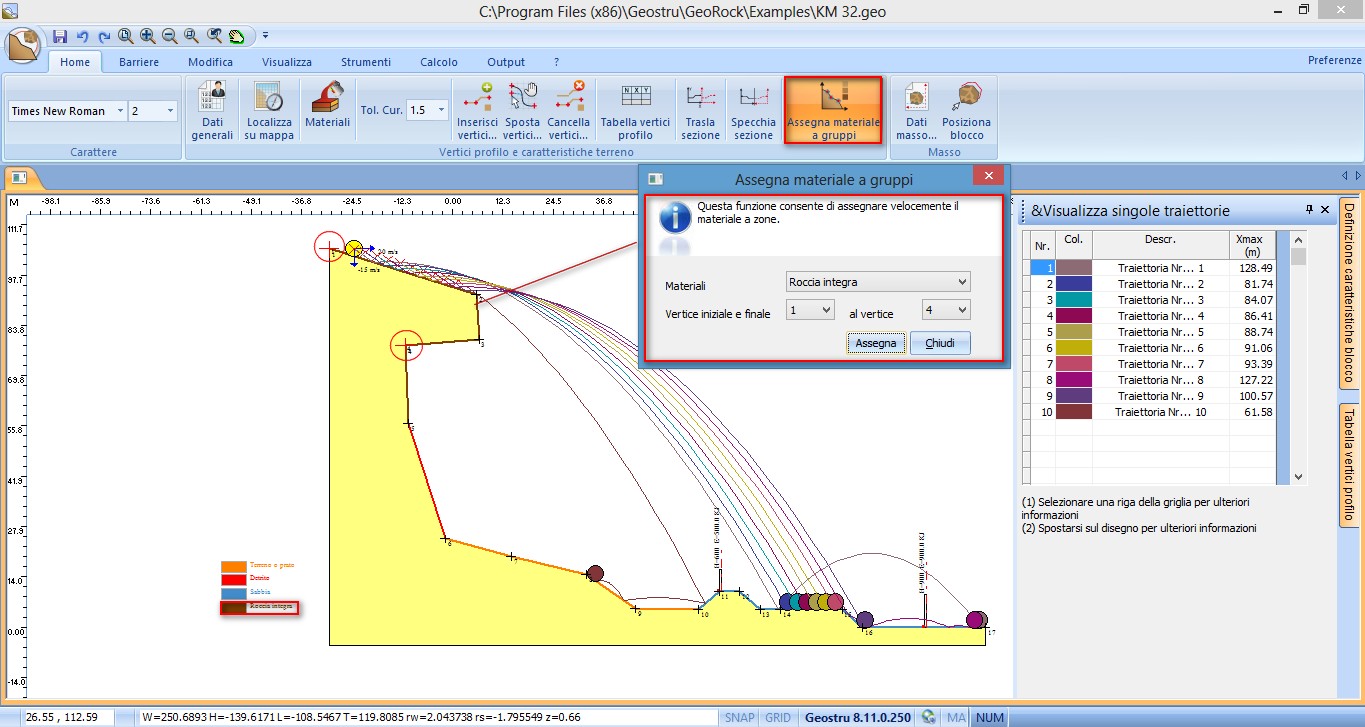Screen dimensions: 1365x727
Task: Open the font name dropdown
Action: [120, 111]
